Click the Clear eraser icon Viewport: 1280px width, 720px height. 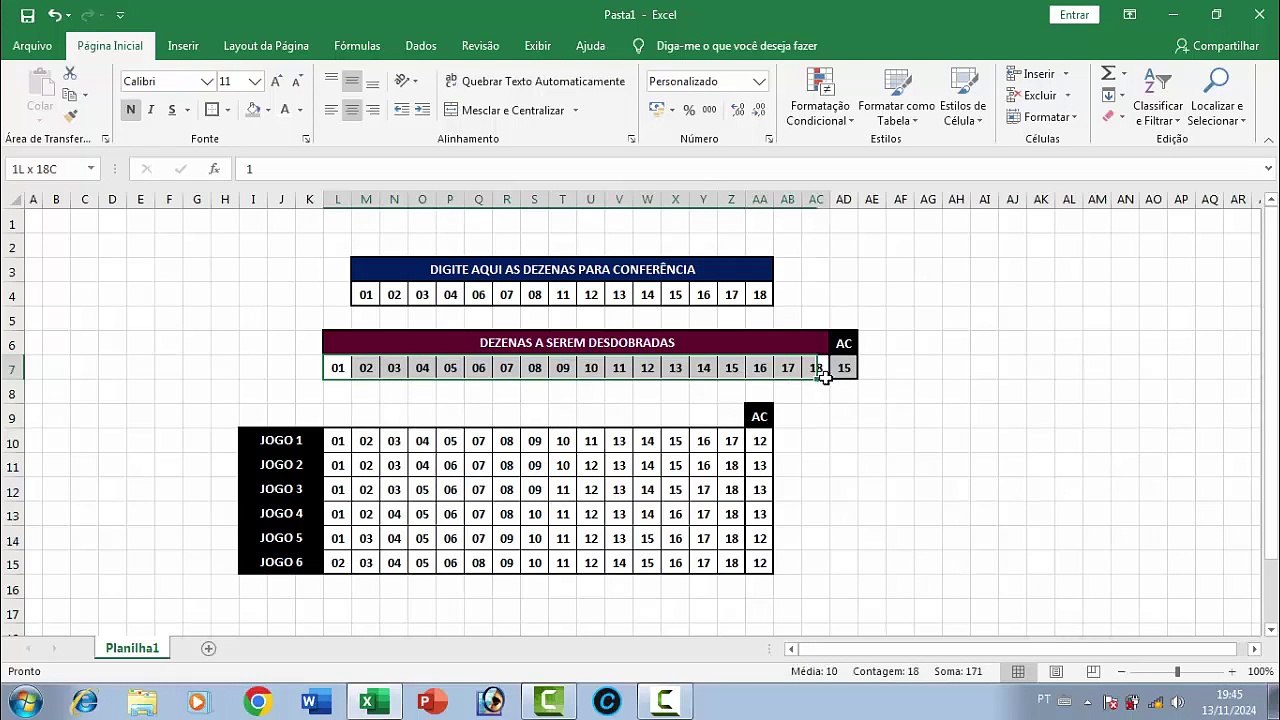[1108, 116]
